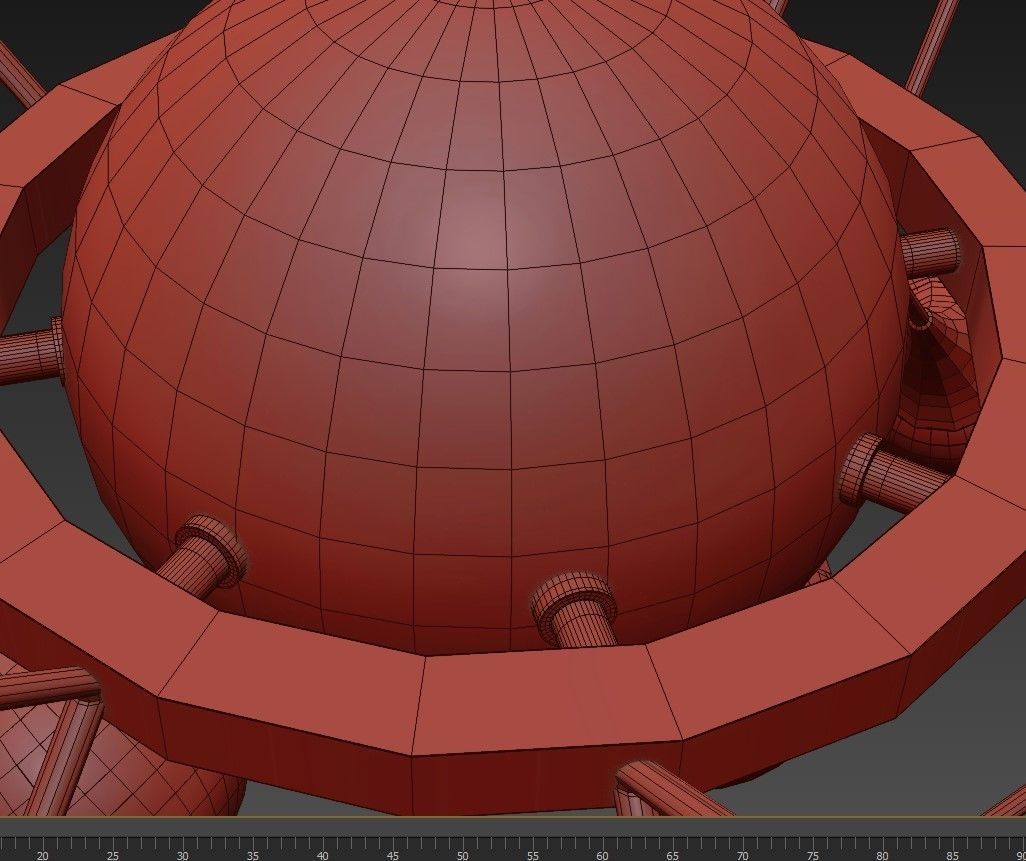Jump to frame 75 on the timeline
1026x861 pixels.
[813, 855]
